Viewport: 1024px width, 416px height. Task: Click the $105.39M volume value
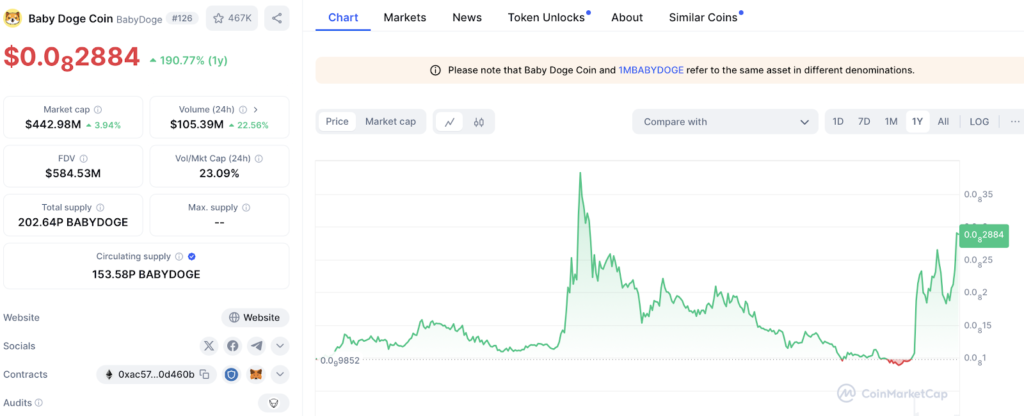point(197,124)
